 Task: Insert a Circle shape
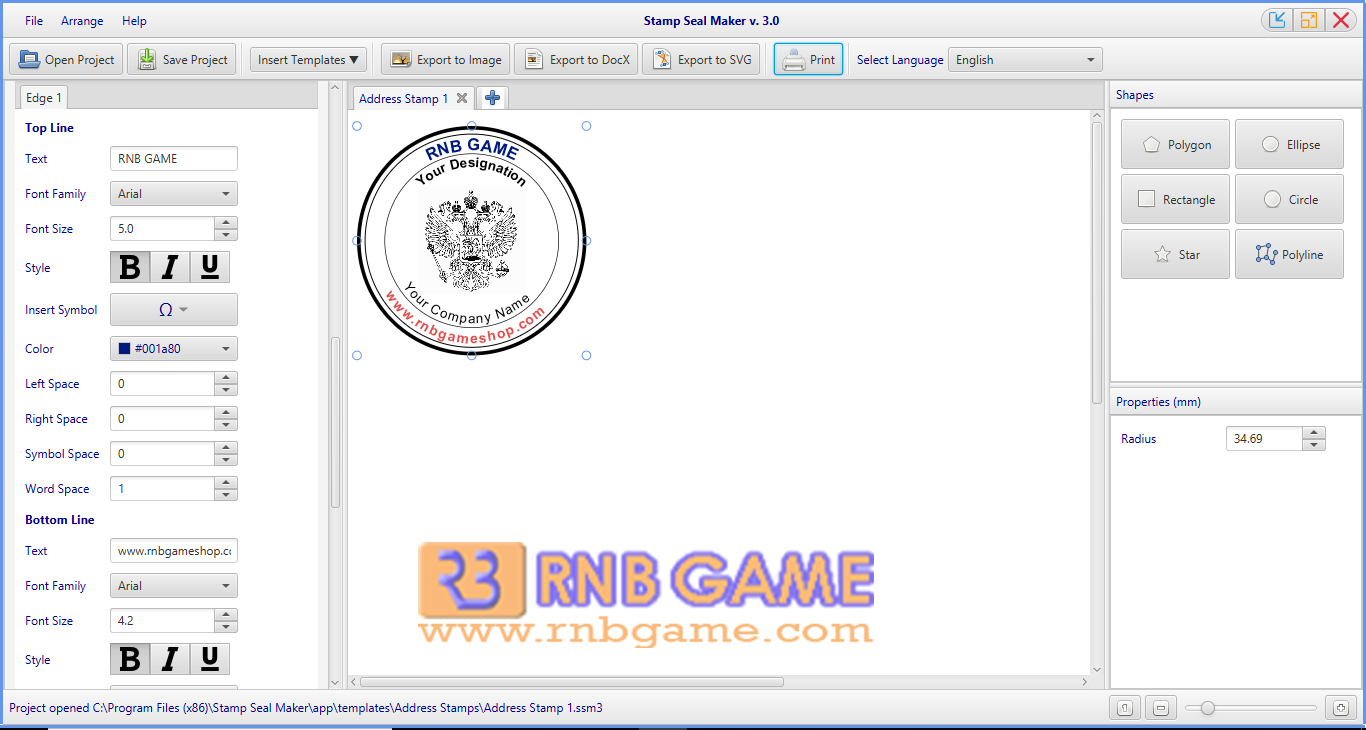[x=1289, y=200]
